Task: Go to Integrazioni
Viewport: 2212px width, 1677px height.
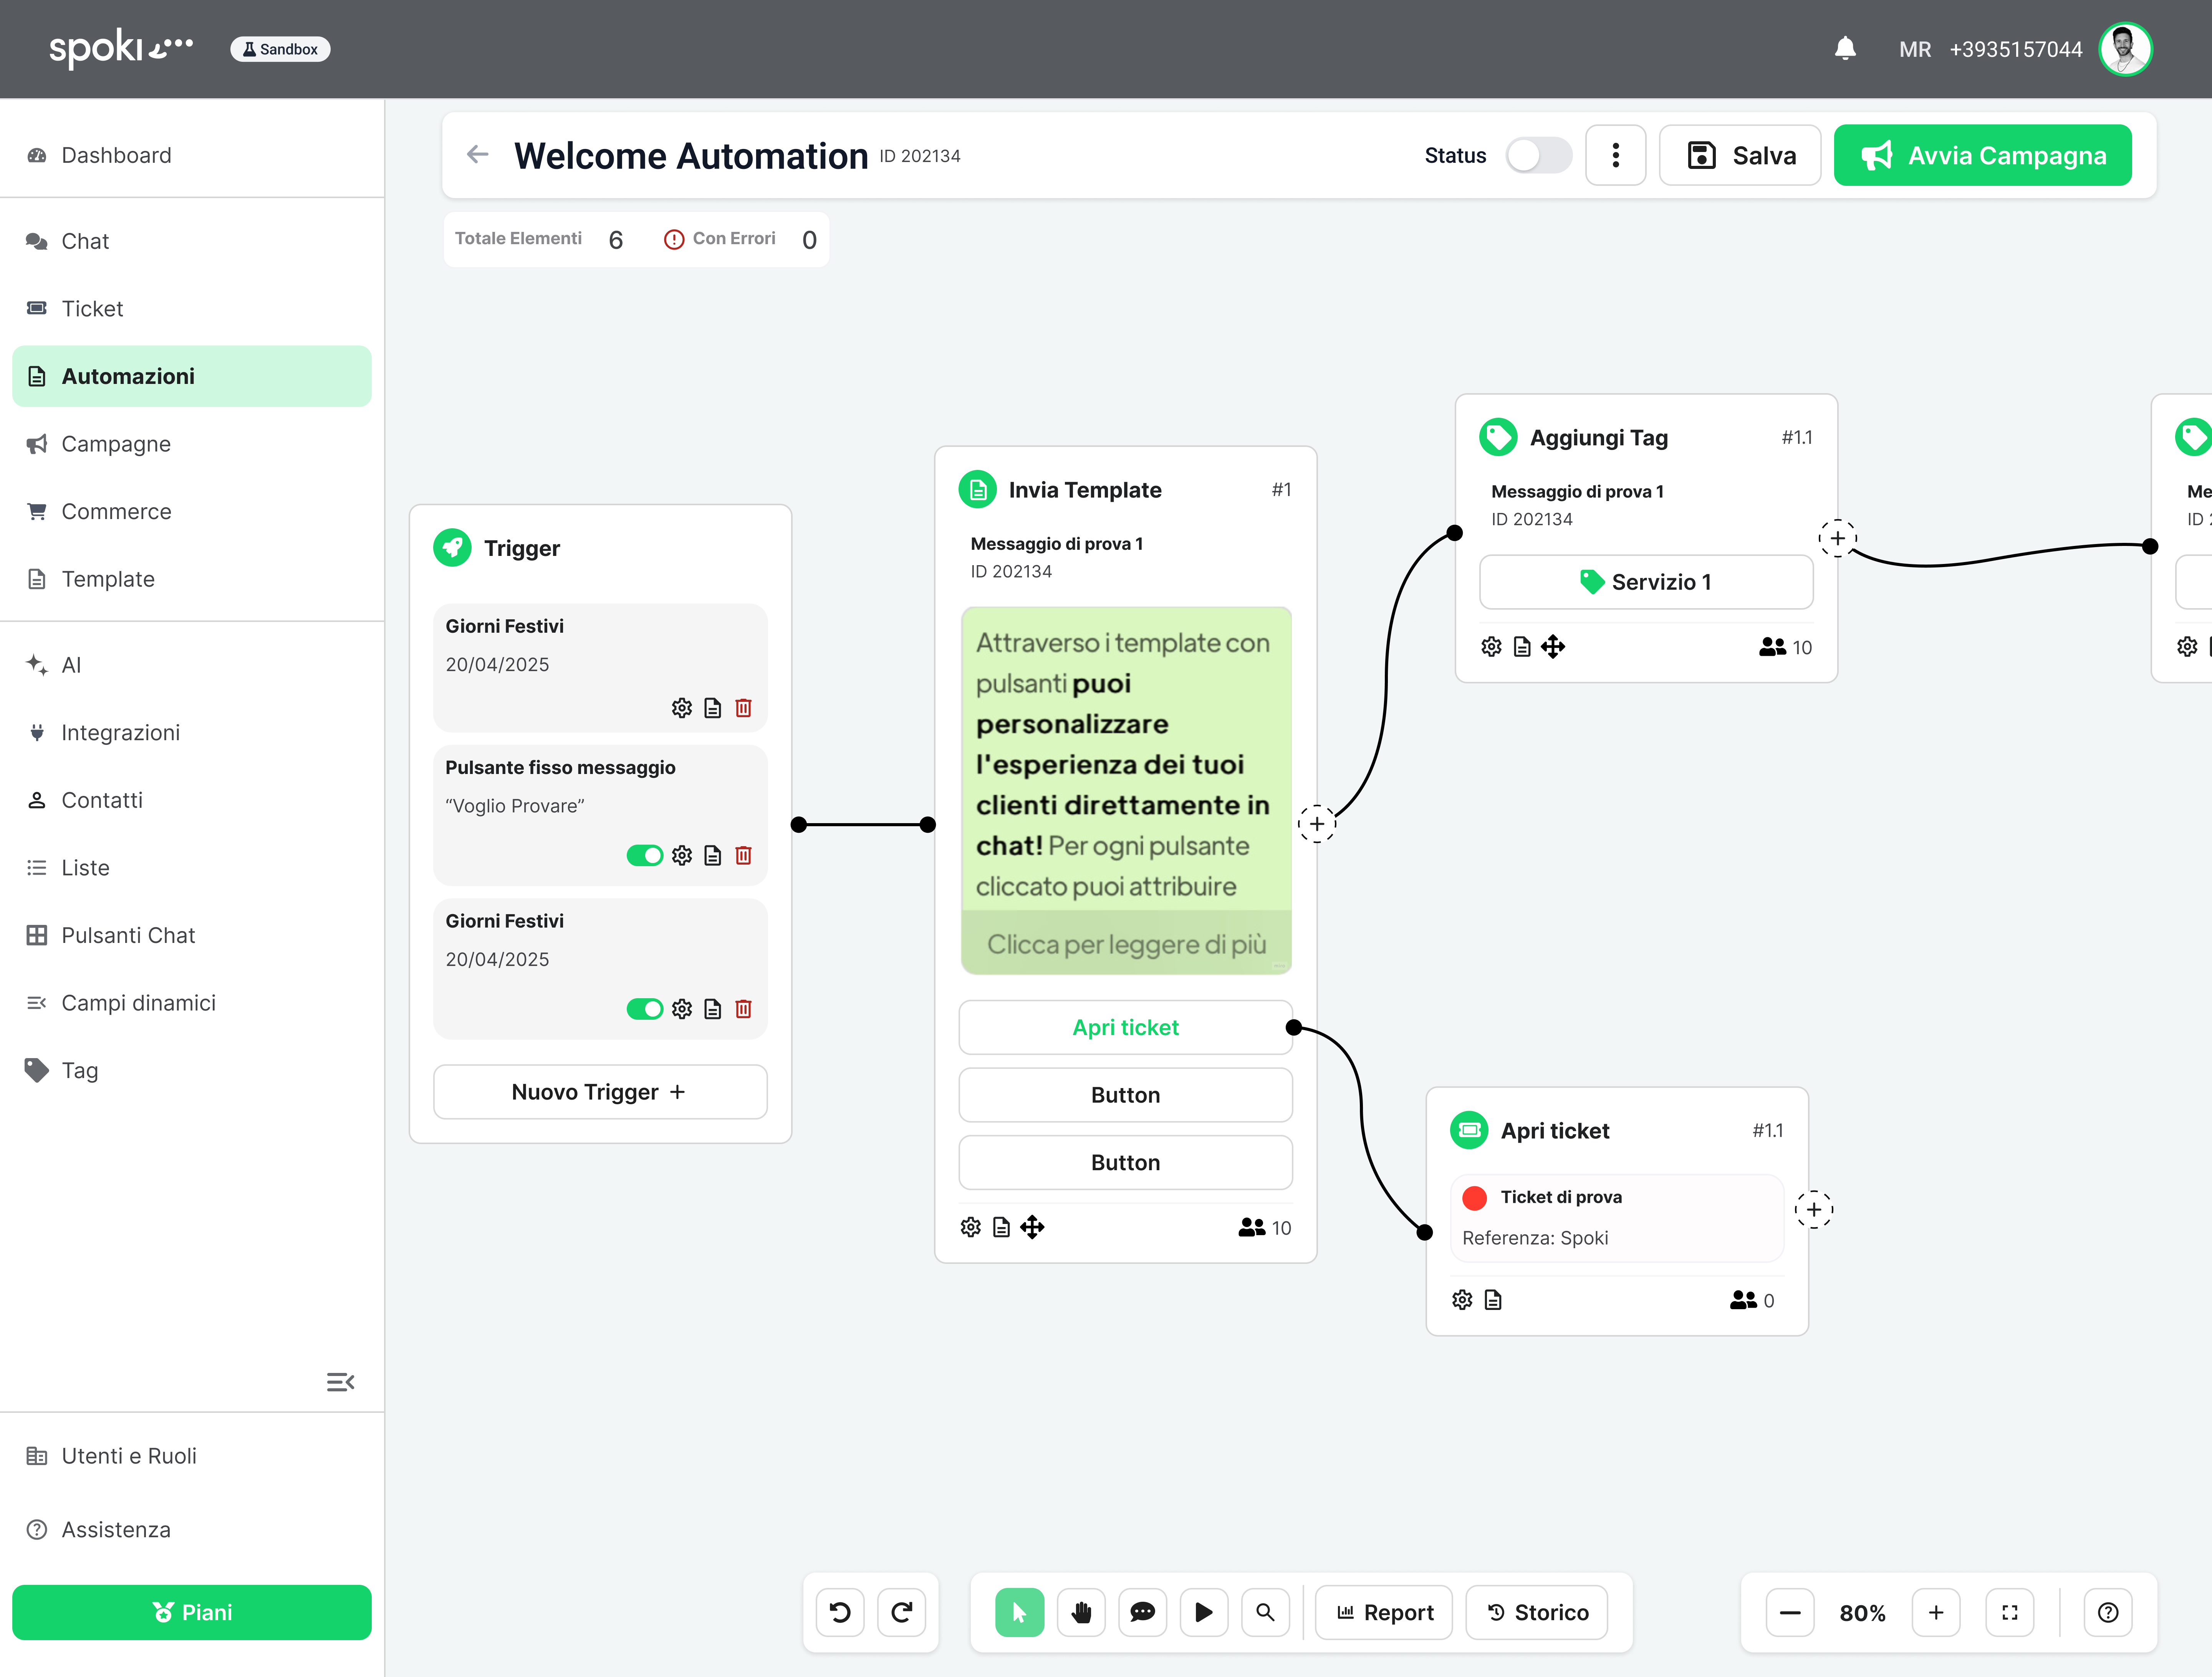Action: (x=192, y=733)
